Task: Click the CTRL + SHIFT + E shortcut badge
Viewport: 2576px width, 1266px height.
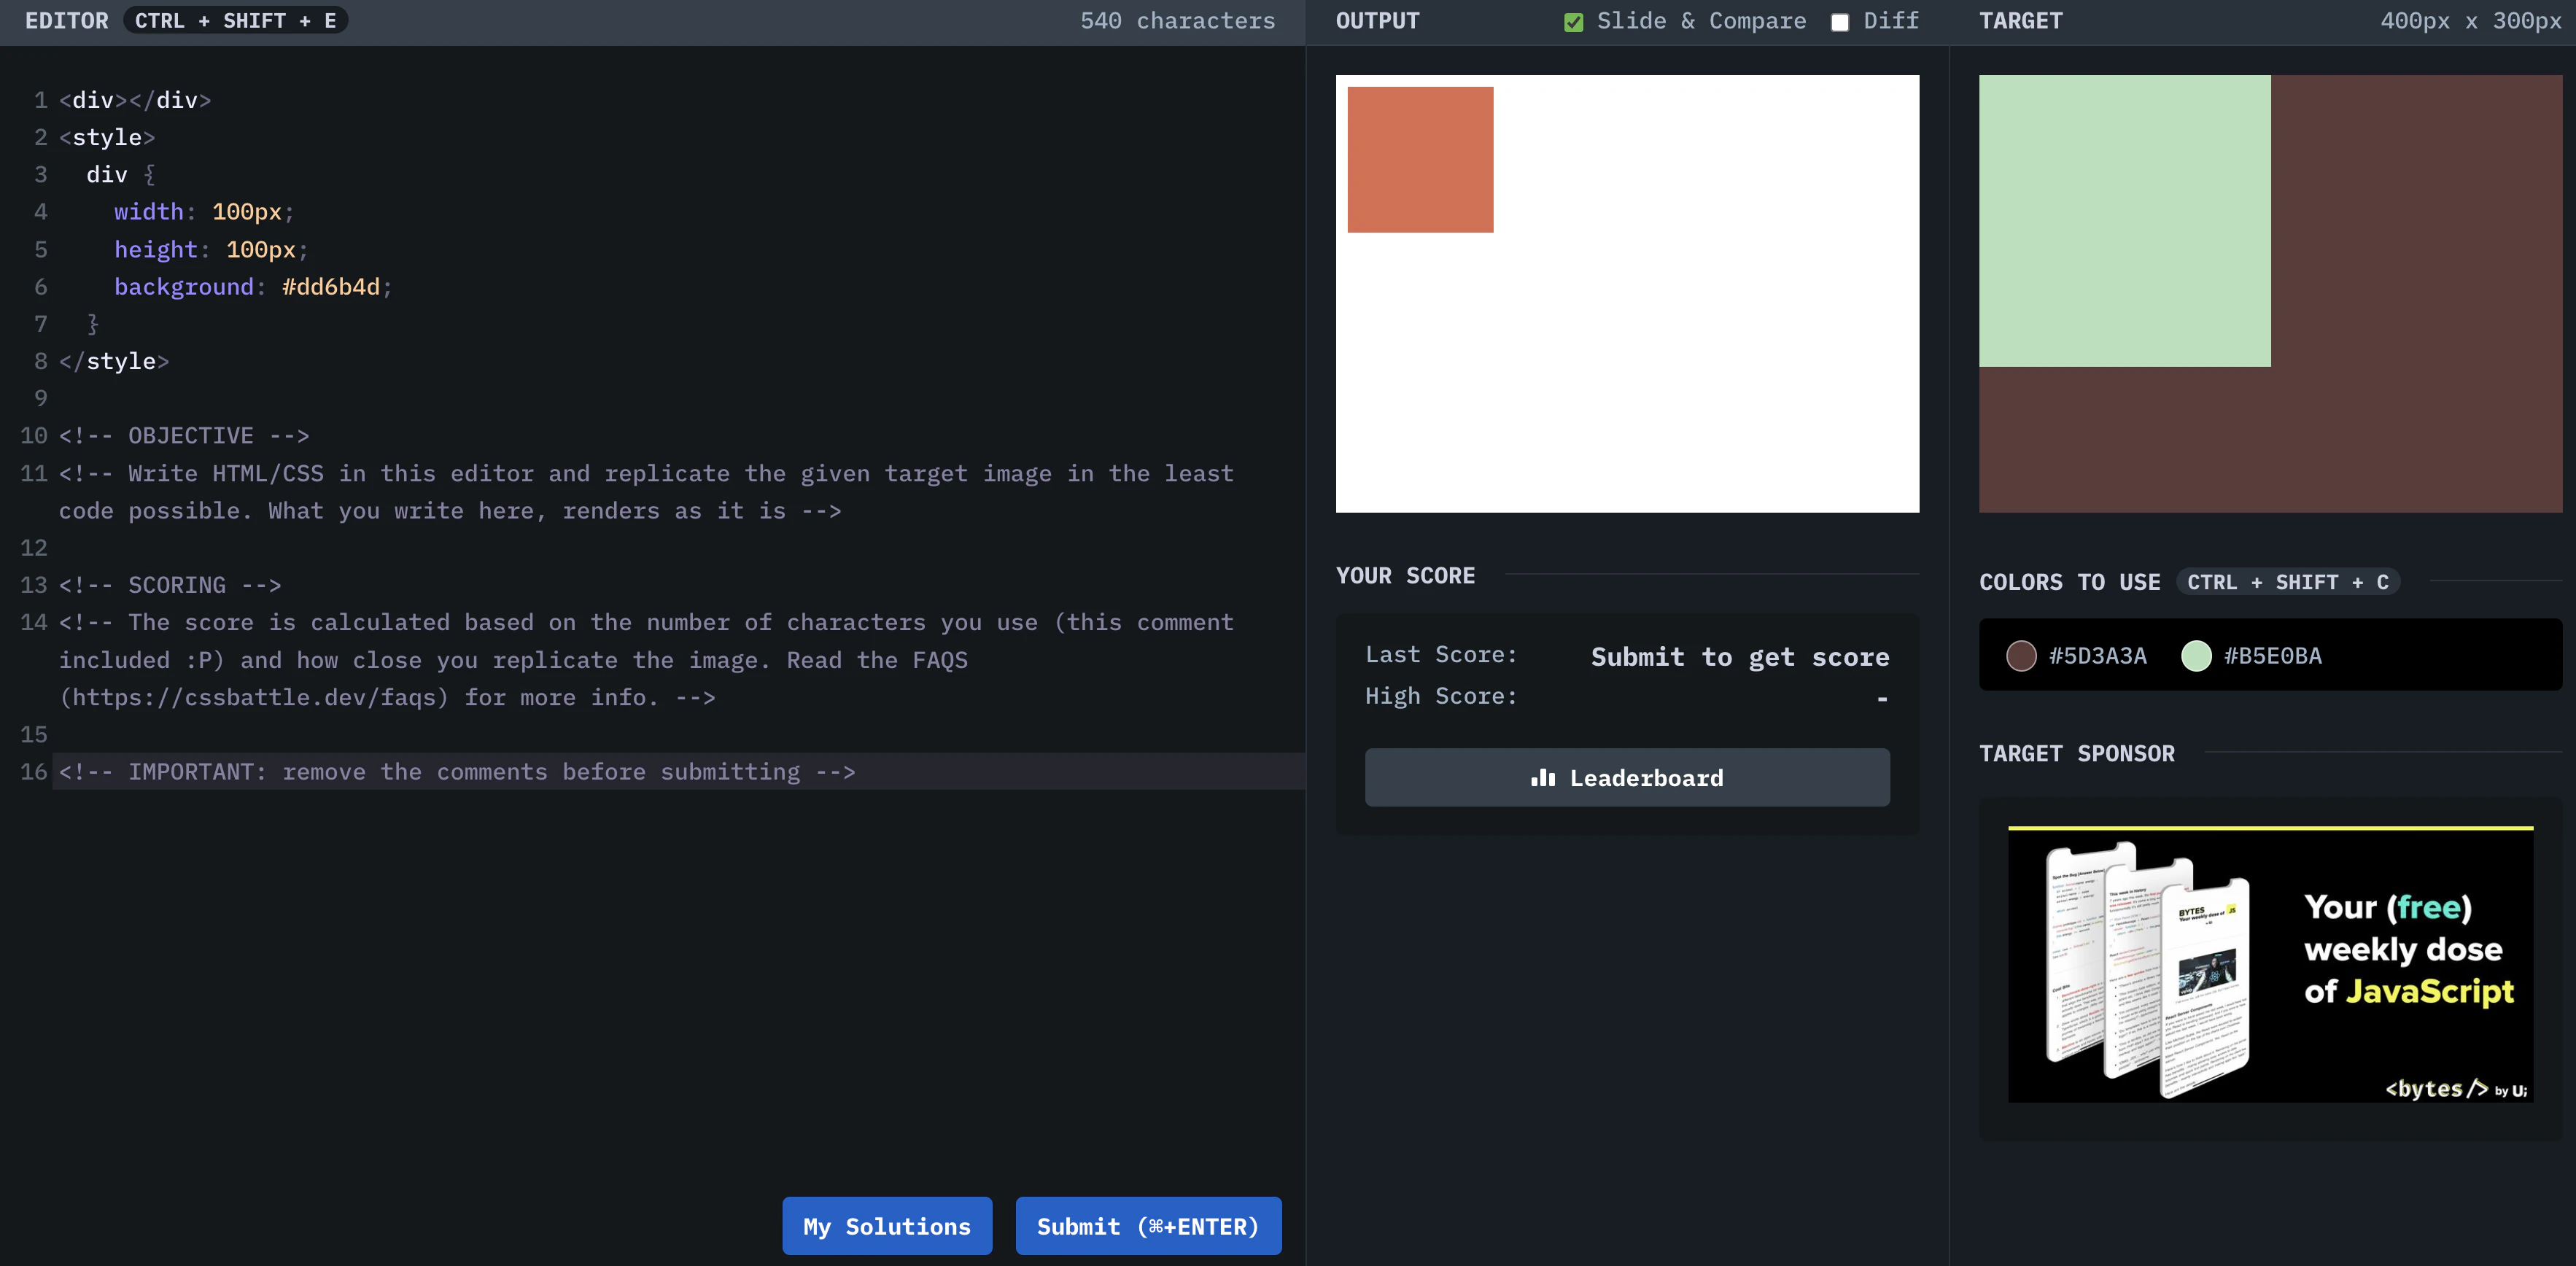Action: tap(235, 20)
